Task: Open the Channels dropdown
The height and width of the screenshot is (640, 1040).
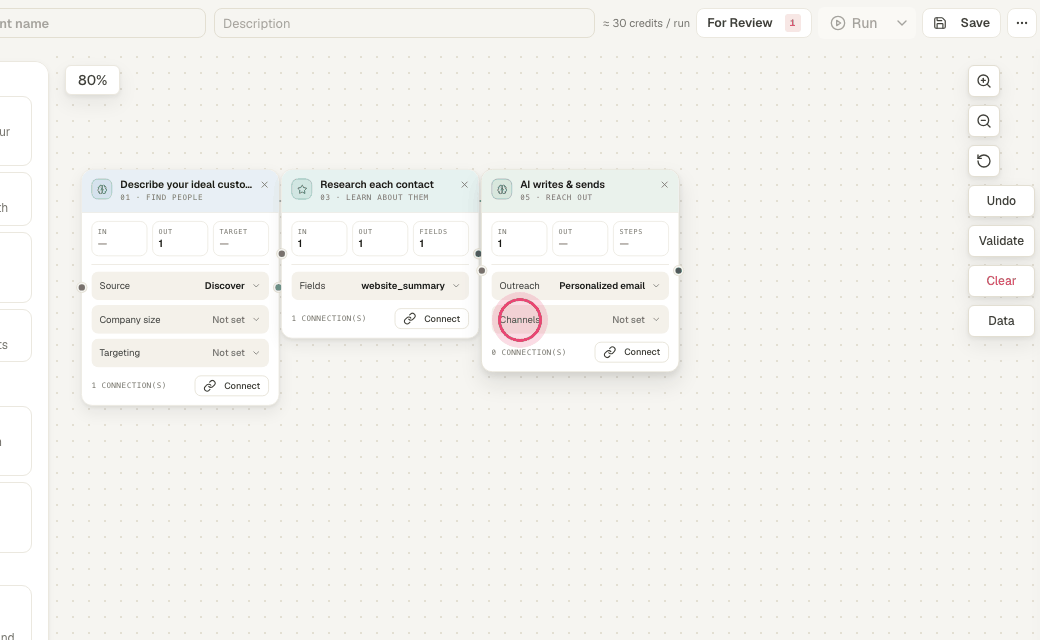Action: (x=580, y=320)
